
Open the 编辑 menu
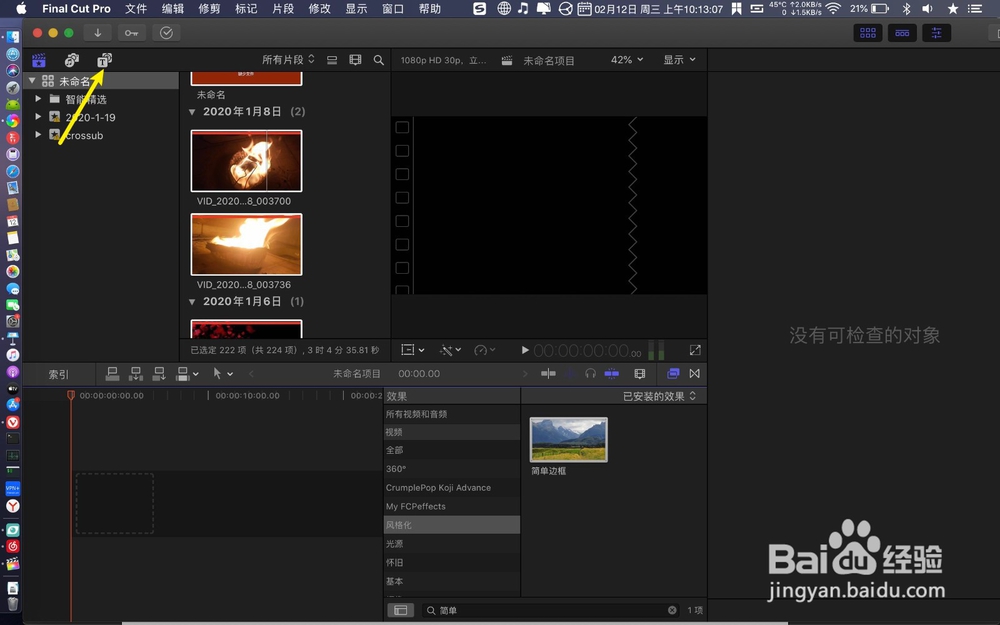pyautogui.click(x=173, y=8)
